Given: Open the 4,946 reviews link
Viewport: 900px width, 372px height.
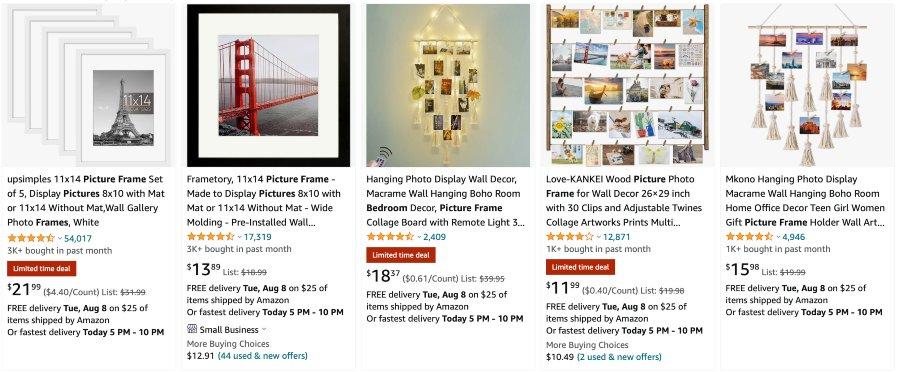Looking at the screenshot, I should click(794, 237).
